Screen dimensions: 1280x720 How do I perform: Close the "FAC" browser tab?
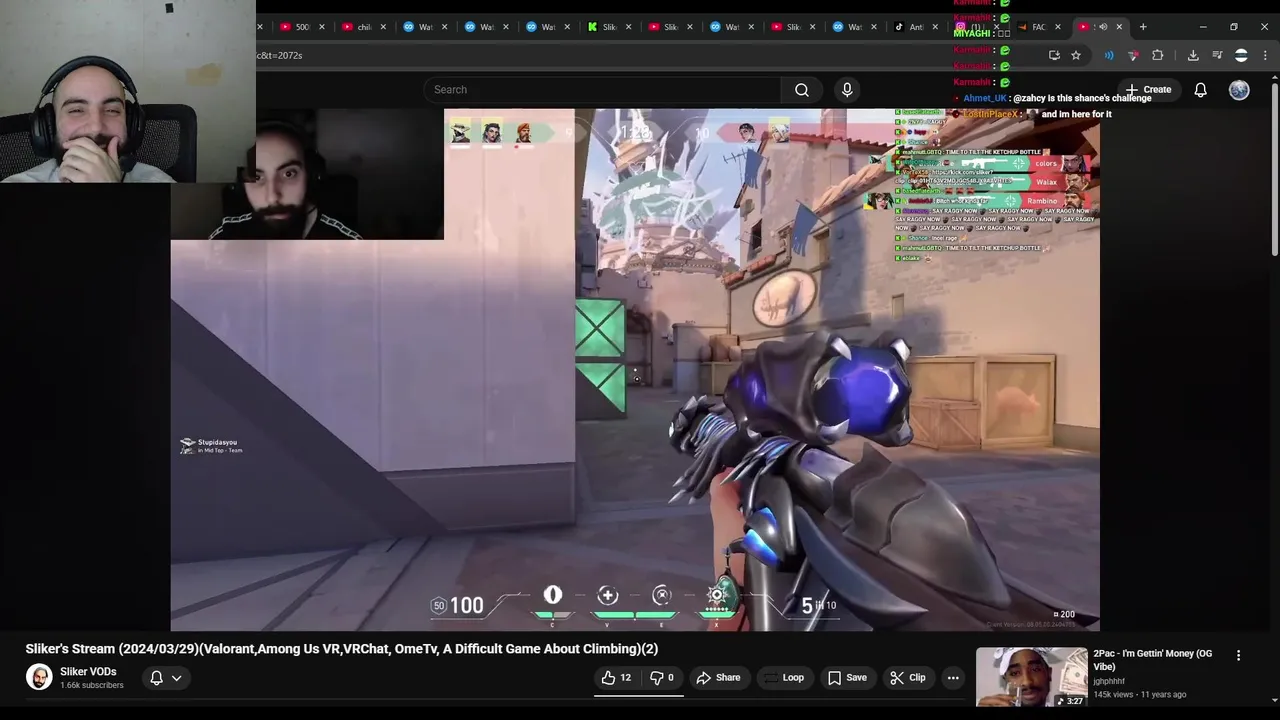point(1057,27)
